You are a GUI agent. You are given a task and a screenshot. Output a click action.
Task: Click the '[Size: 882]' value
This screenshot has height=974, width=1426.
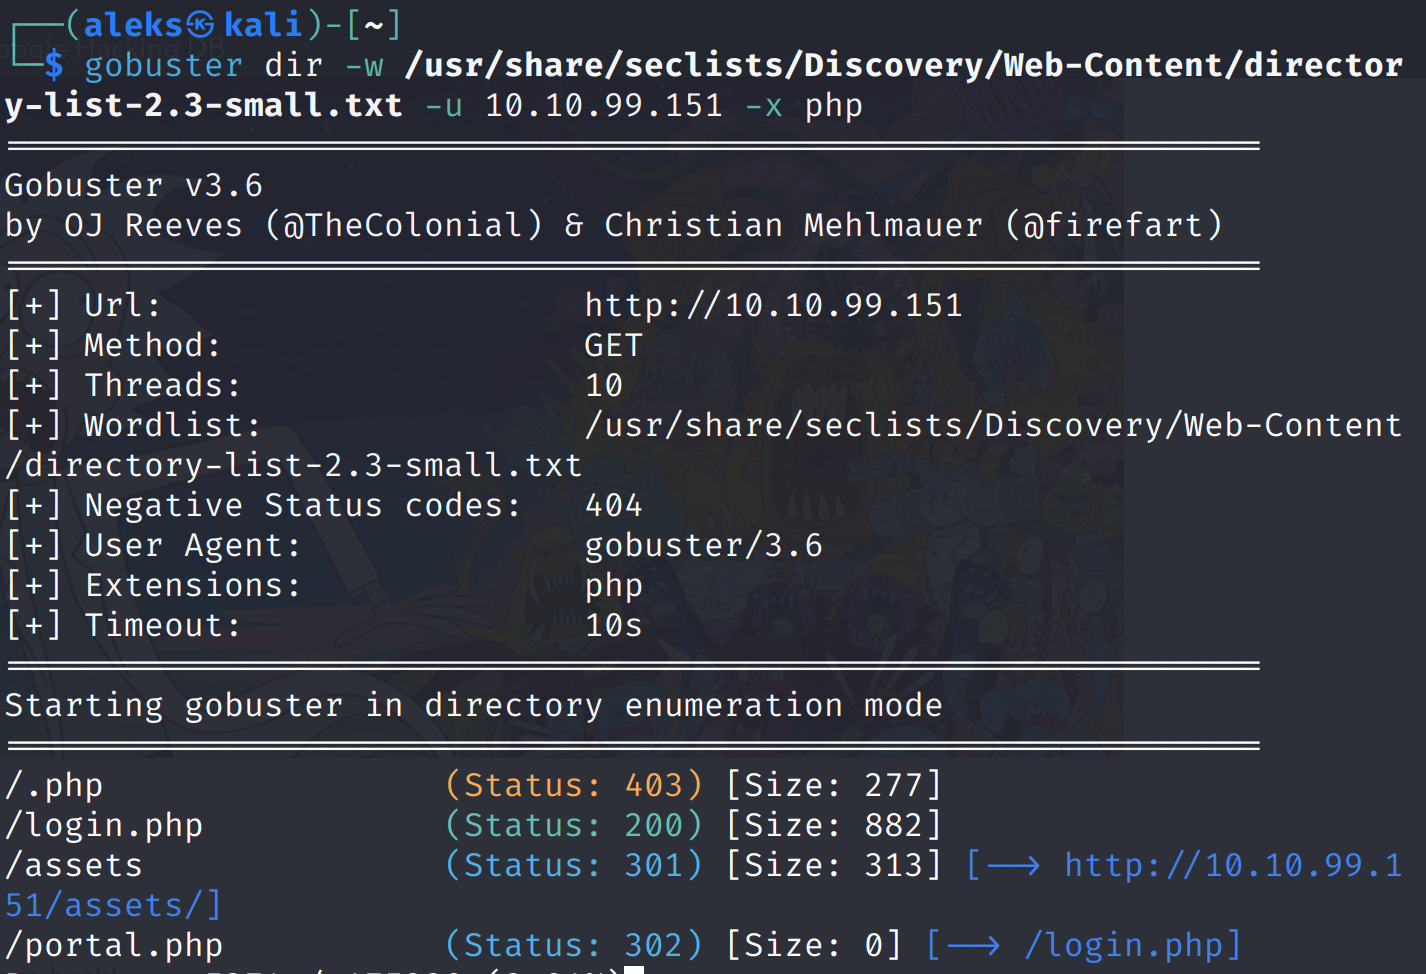pyautogui.click(x=834, y=825)
